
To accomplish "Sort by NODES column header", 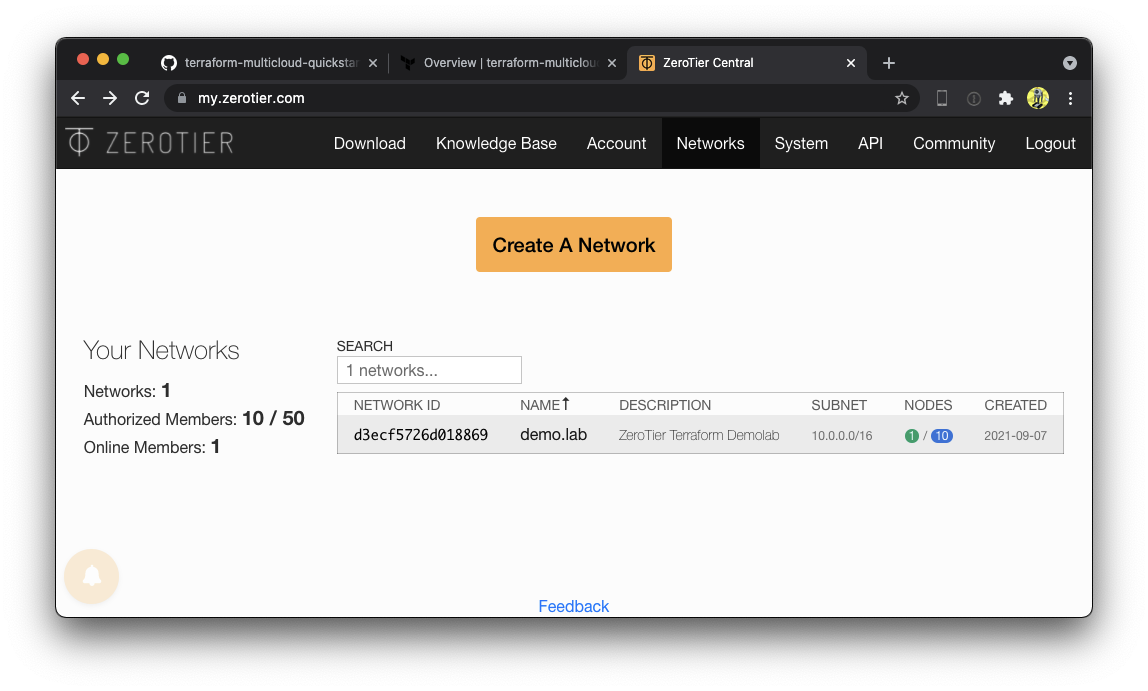I will click(x=928, y=405).
